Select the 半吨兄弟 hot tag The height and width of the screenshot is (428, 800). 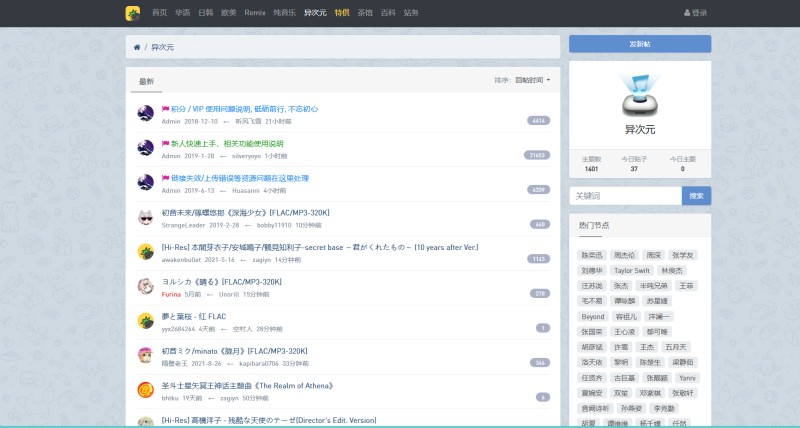click(x=654, y=286)
